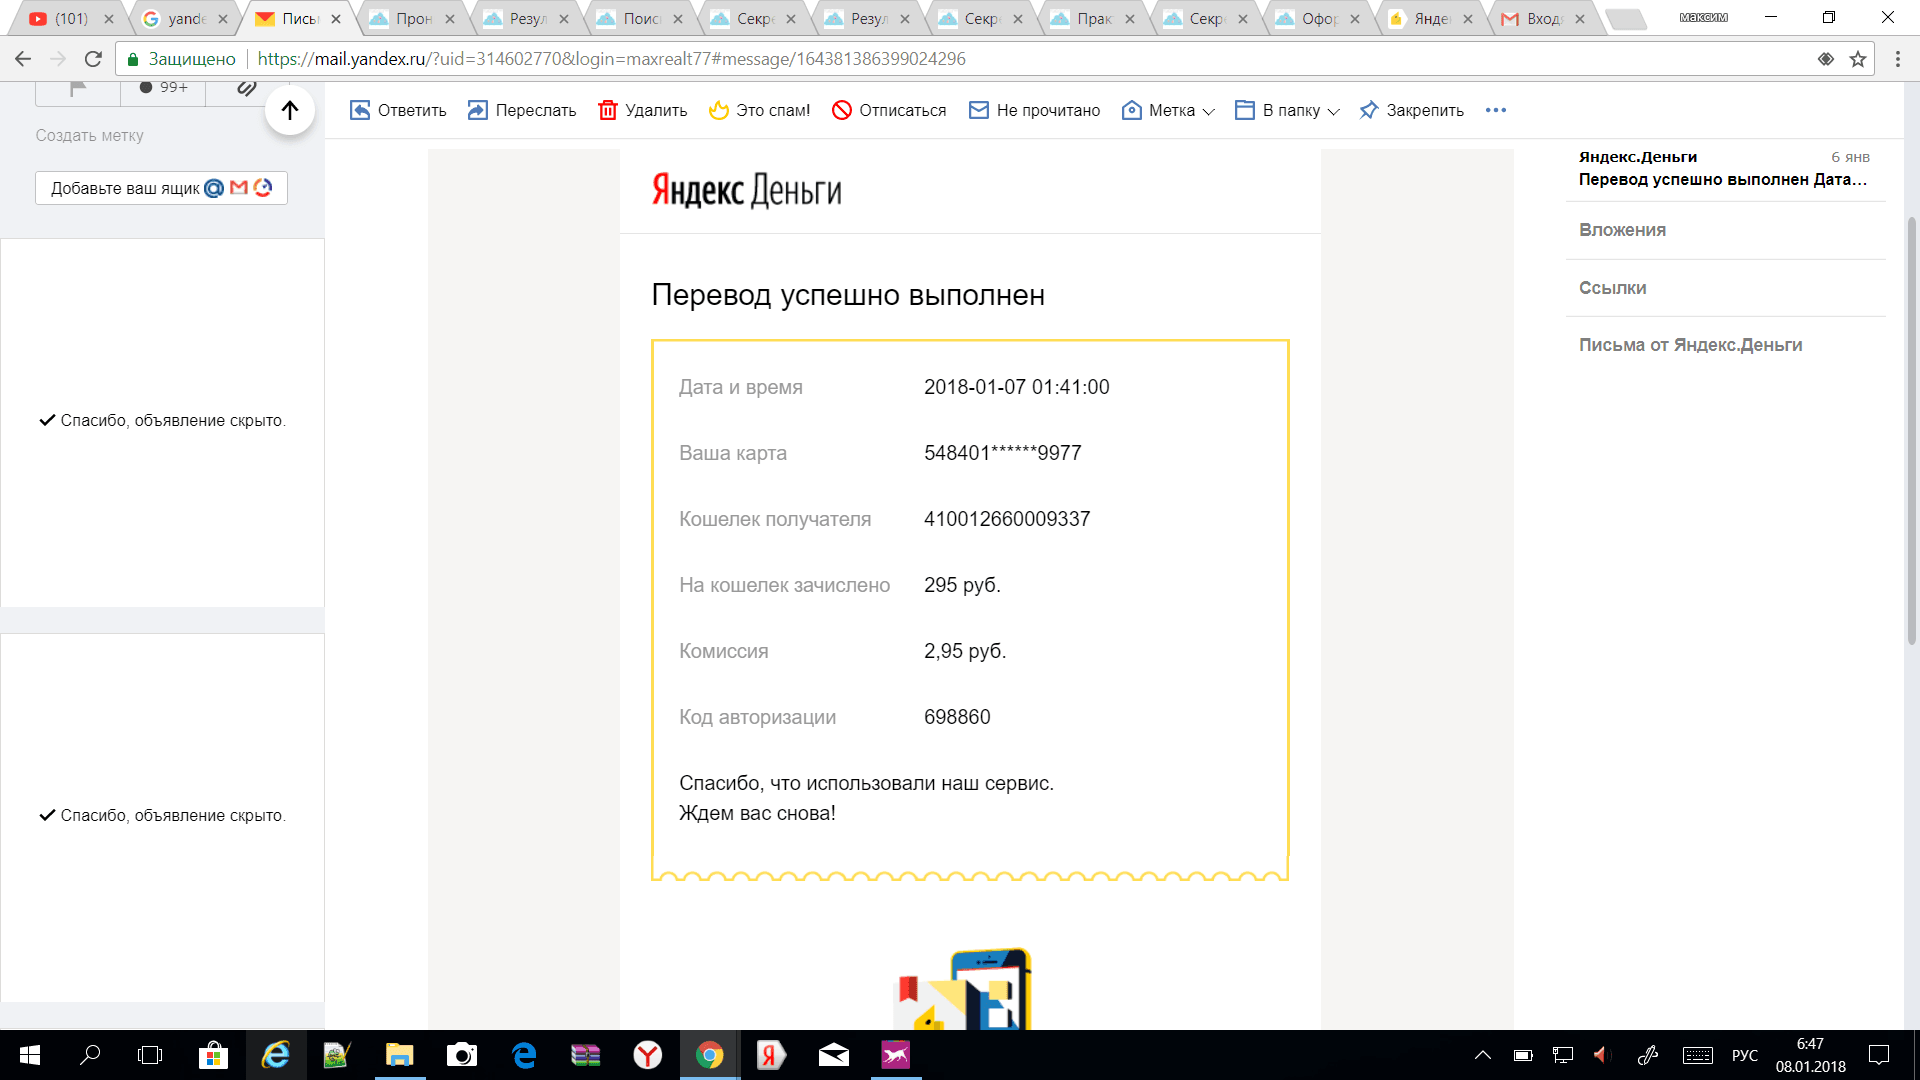The height and width of the screenshot is (1080, 1920).
Task: Click the Добавьте ваш ящик button
Action: [x=161, y=188]
